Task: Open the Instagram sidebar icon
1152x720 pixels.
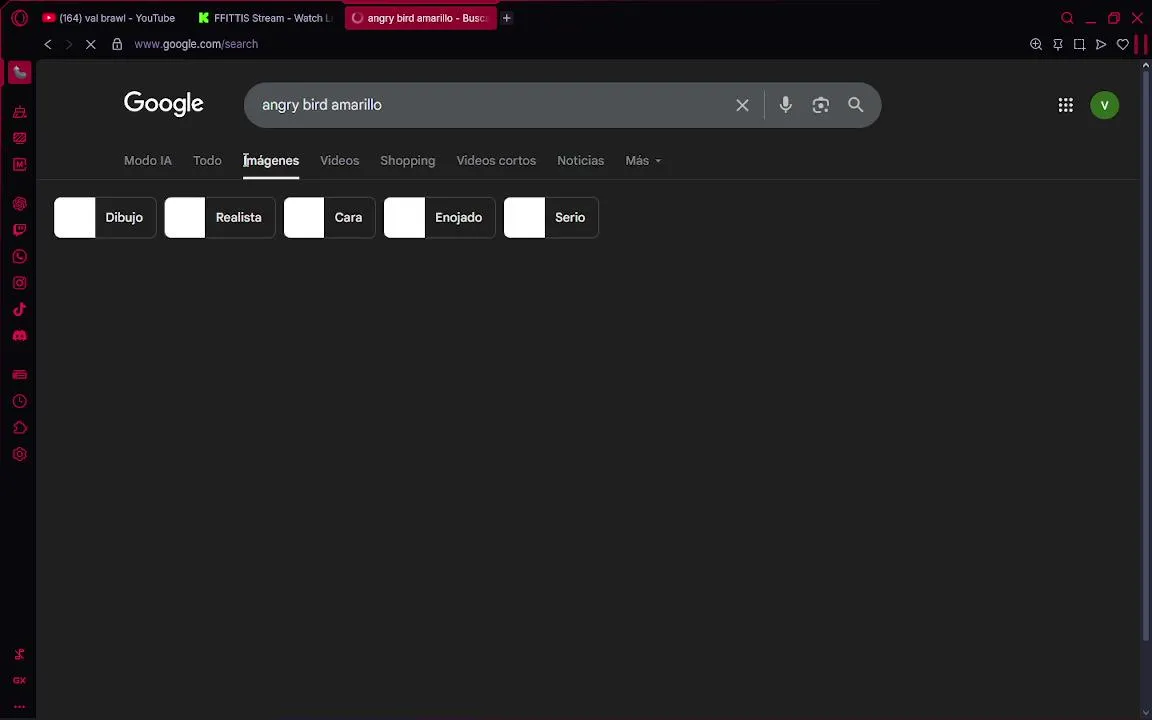Action: click(x=20, y=283)
